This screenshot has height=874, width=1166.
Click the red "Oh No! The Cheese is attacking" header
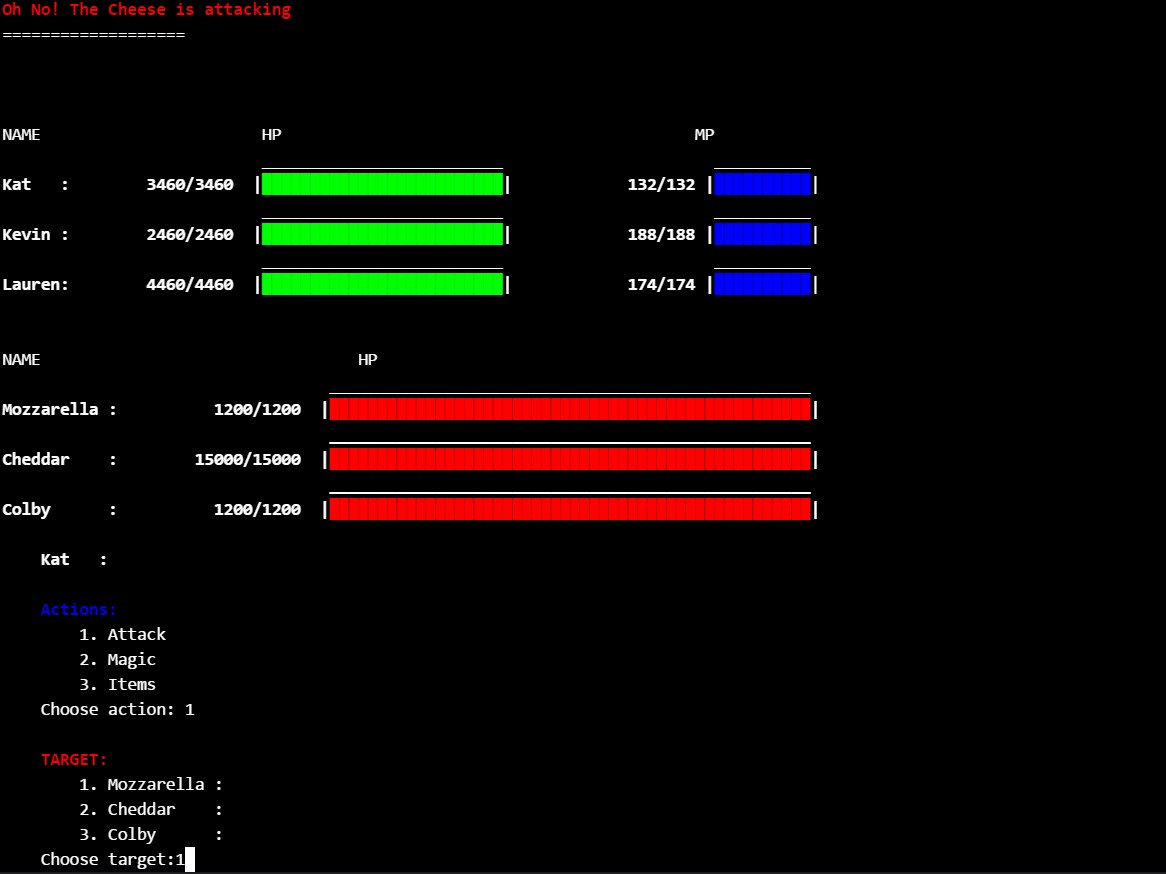(x=146, y=10)
